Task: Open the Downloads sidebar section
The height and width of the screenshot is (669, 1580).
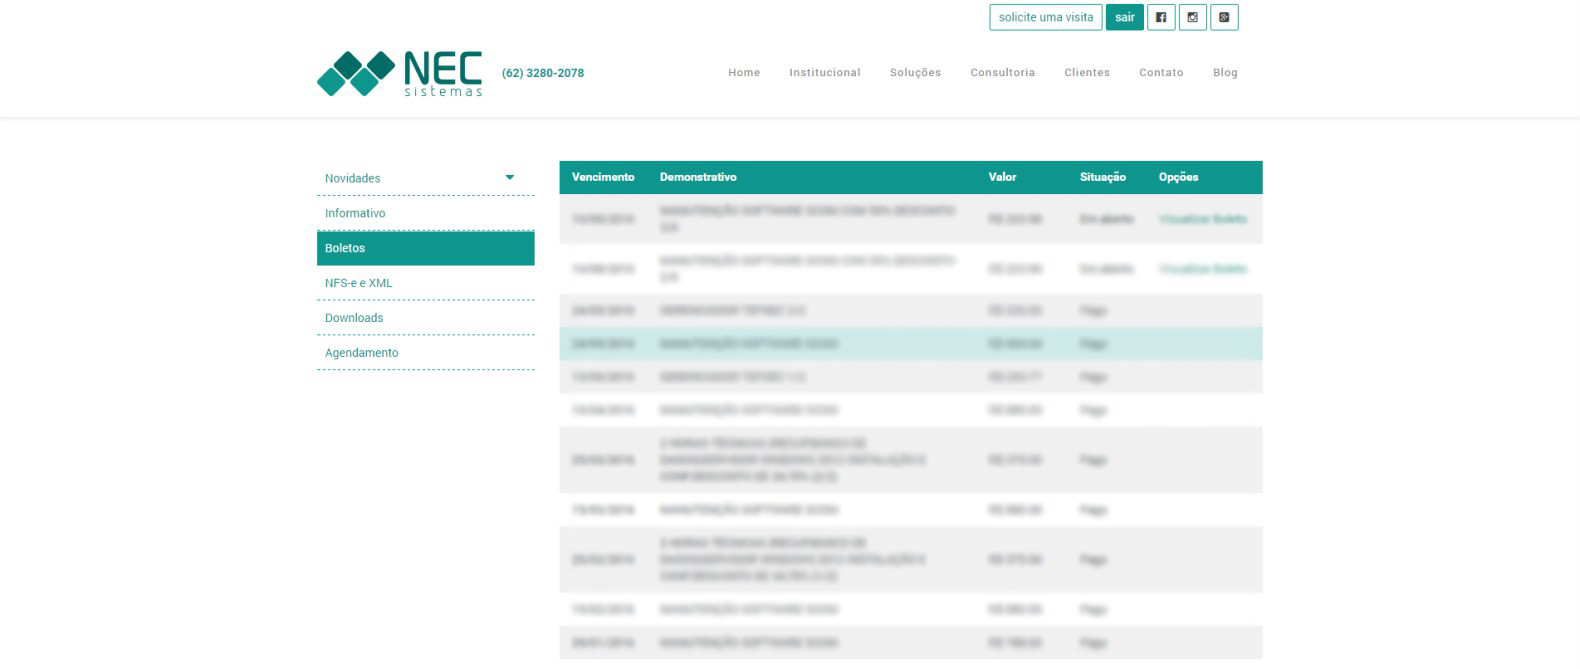Action: (x=354, y=318)
